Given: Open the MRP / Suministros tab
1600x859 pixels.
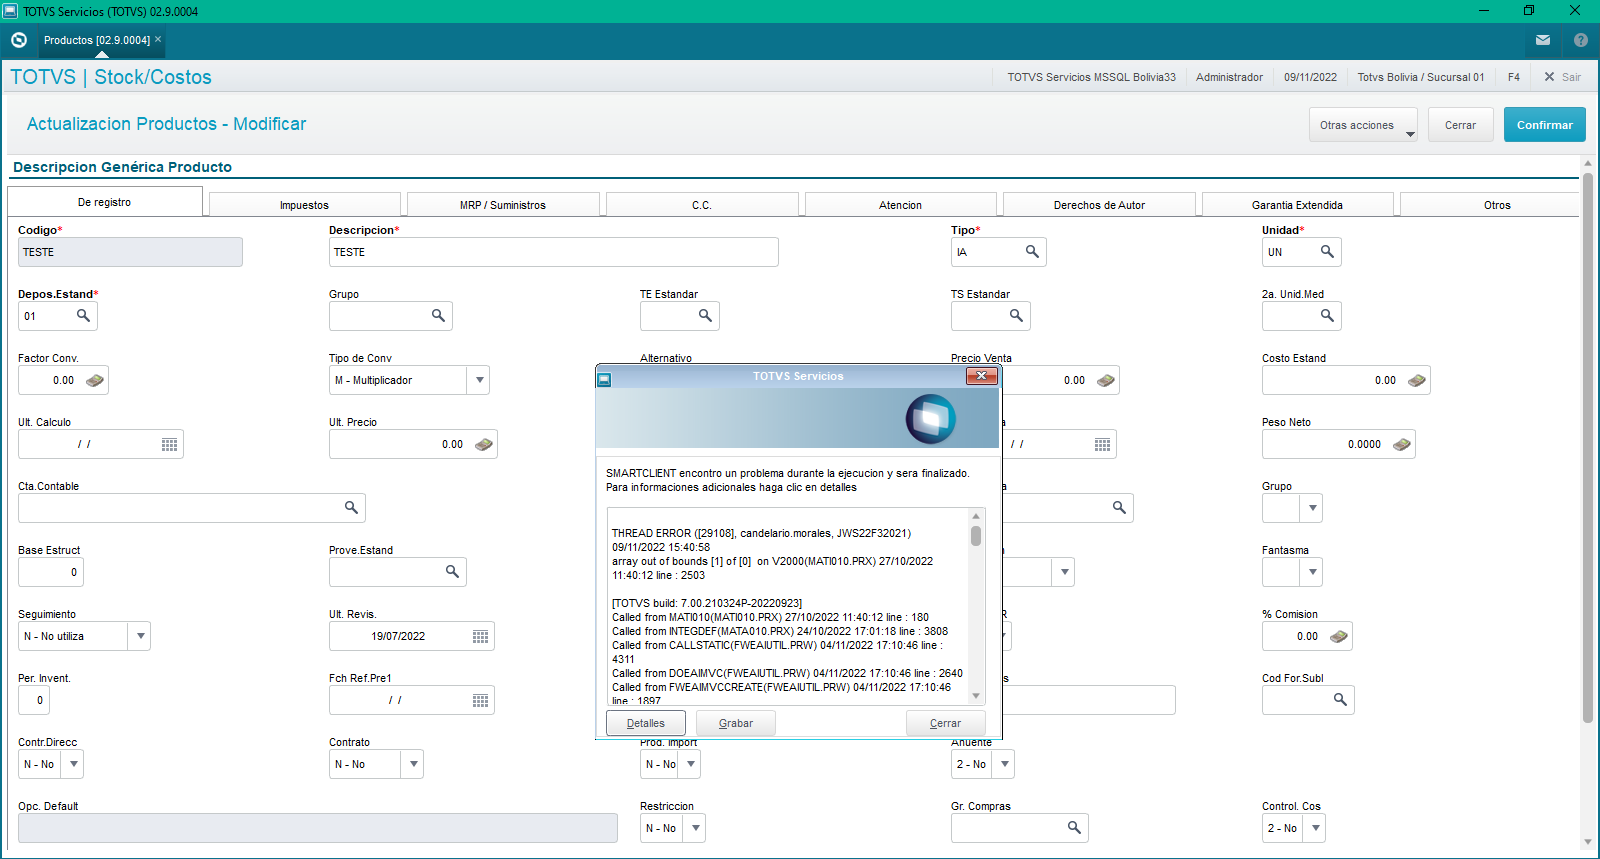Looking at the screenshot, I should 503,205.
